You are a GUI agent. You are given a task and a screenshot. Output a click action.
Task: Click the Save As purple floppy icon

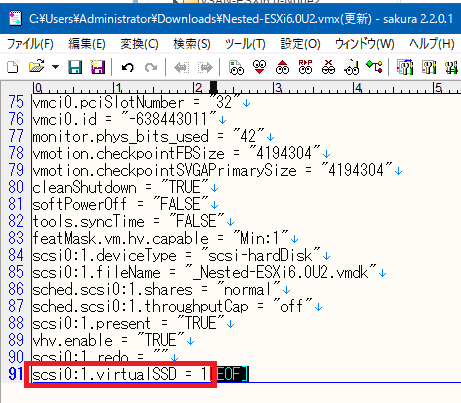(98, 67)
